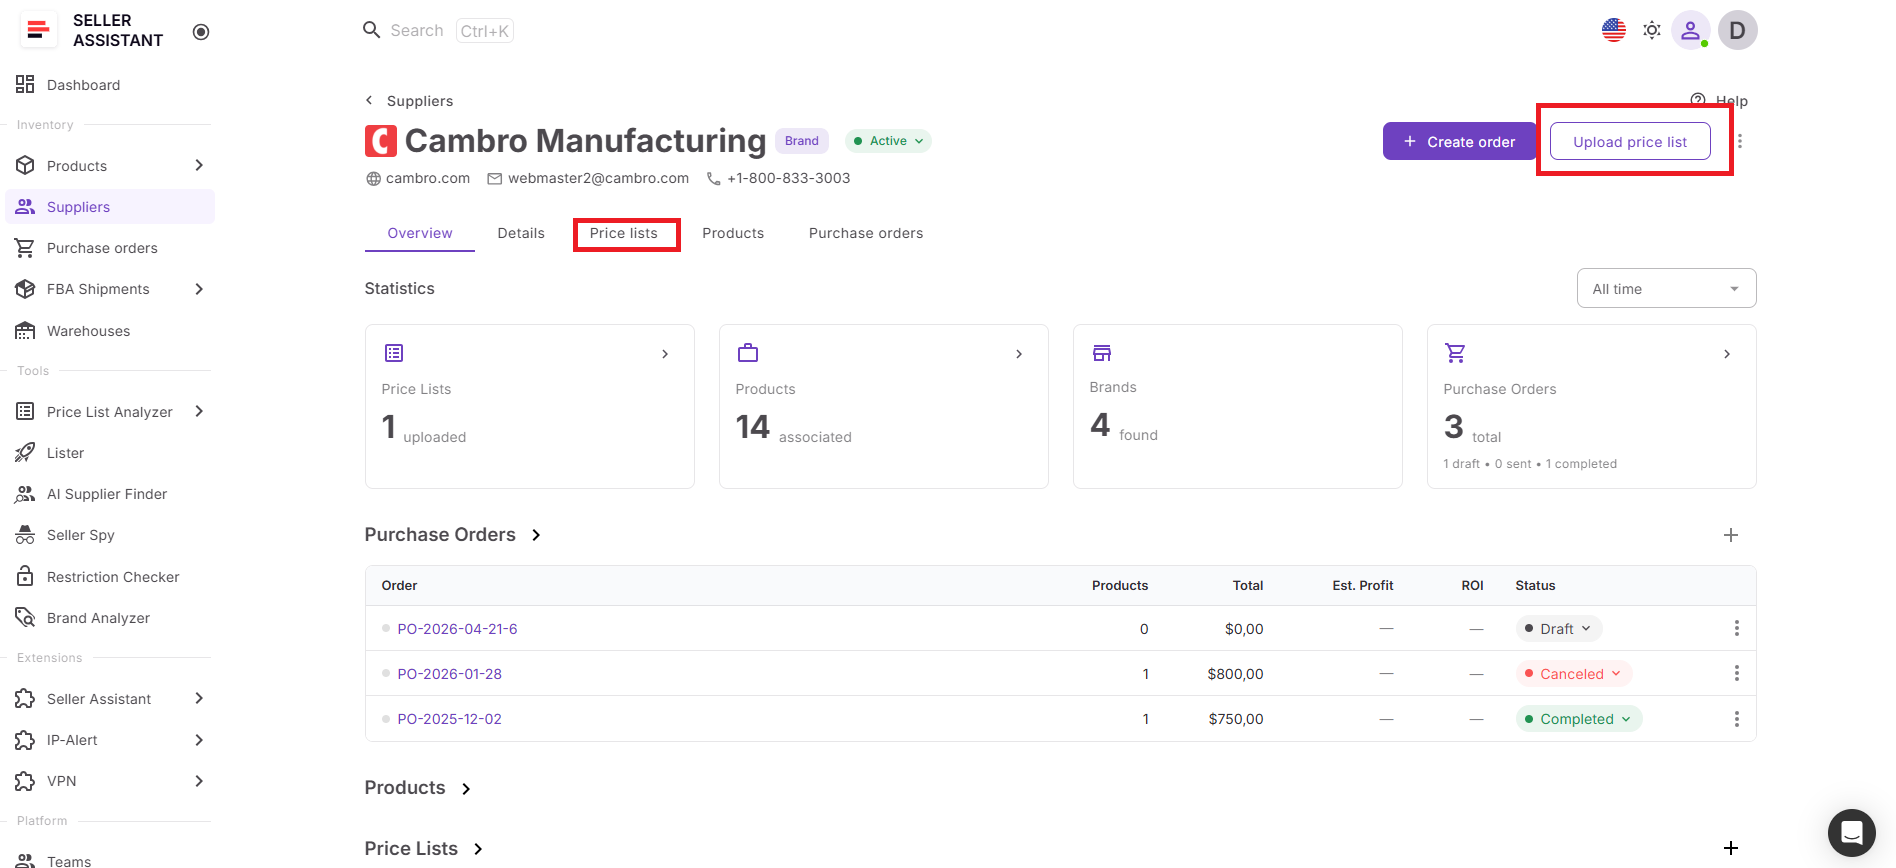Open Teams in the sidebar
Screen dimensions: 1896x868
(69, 861)
